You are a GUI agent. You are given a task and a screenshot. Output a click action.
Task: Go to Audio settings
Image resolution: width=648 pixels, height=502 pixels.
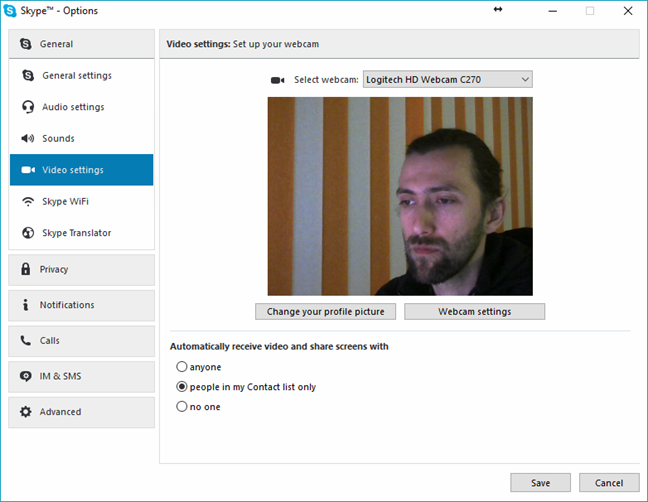coord(81,107)
